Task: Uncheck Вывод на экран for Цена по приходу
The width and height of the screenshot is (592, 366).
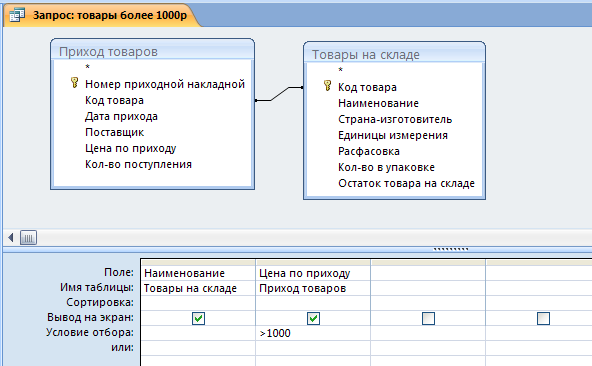Action: (x=313, y=318)
